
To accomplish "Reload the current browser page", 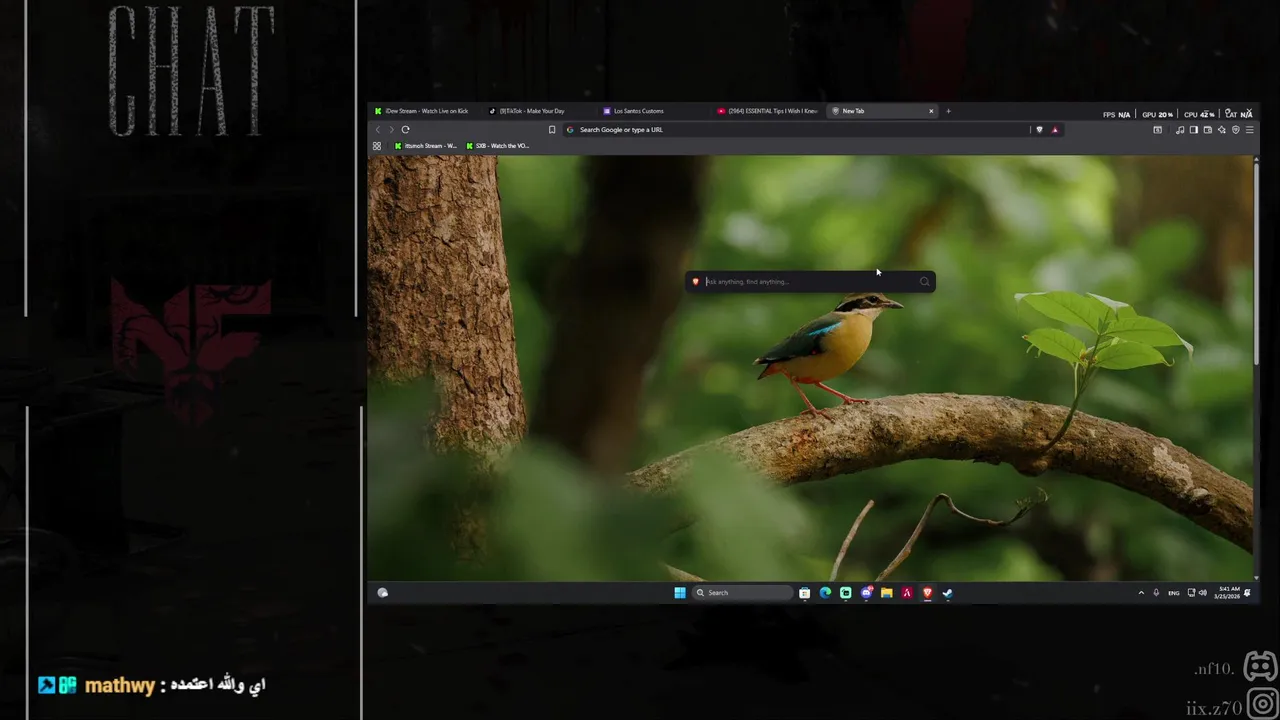I will tap(405, 129).
